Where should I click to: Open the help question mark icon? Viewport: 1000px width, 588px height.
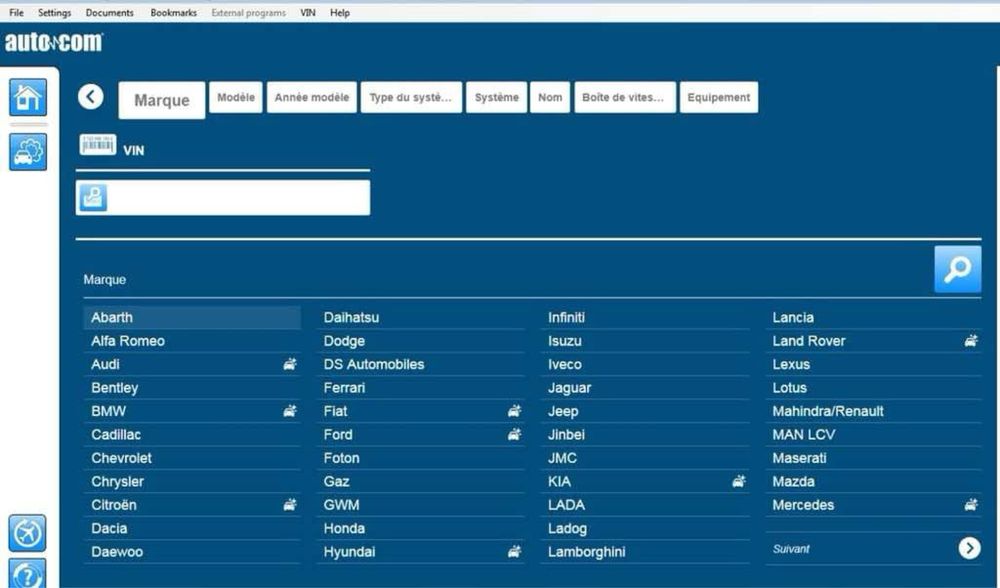pyautogui.click(x=27, y=574)
